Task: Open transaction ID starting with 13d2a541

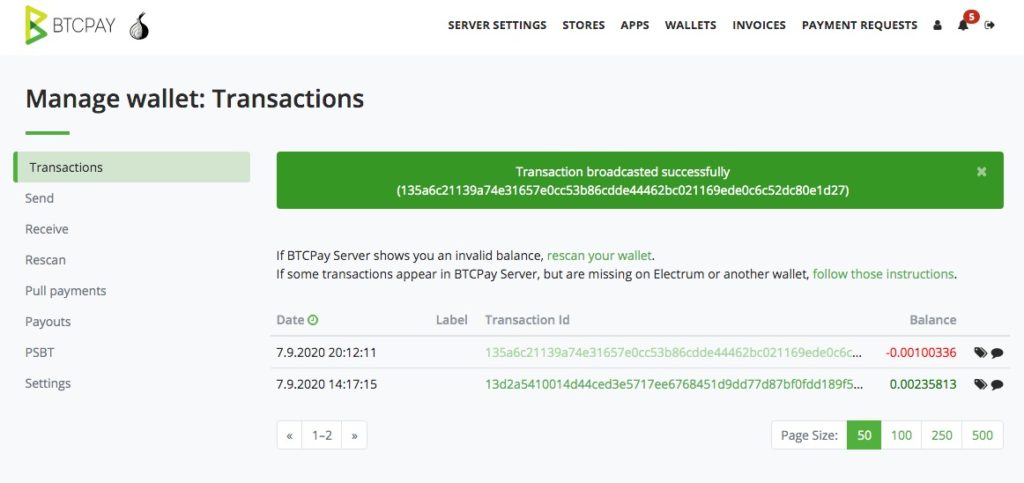Action: [673, 384]
